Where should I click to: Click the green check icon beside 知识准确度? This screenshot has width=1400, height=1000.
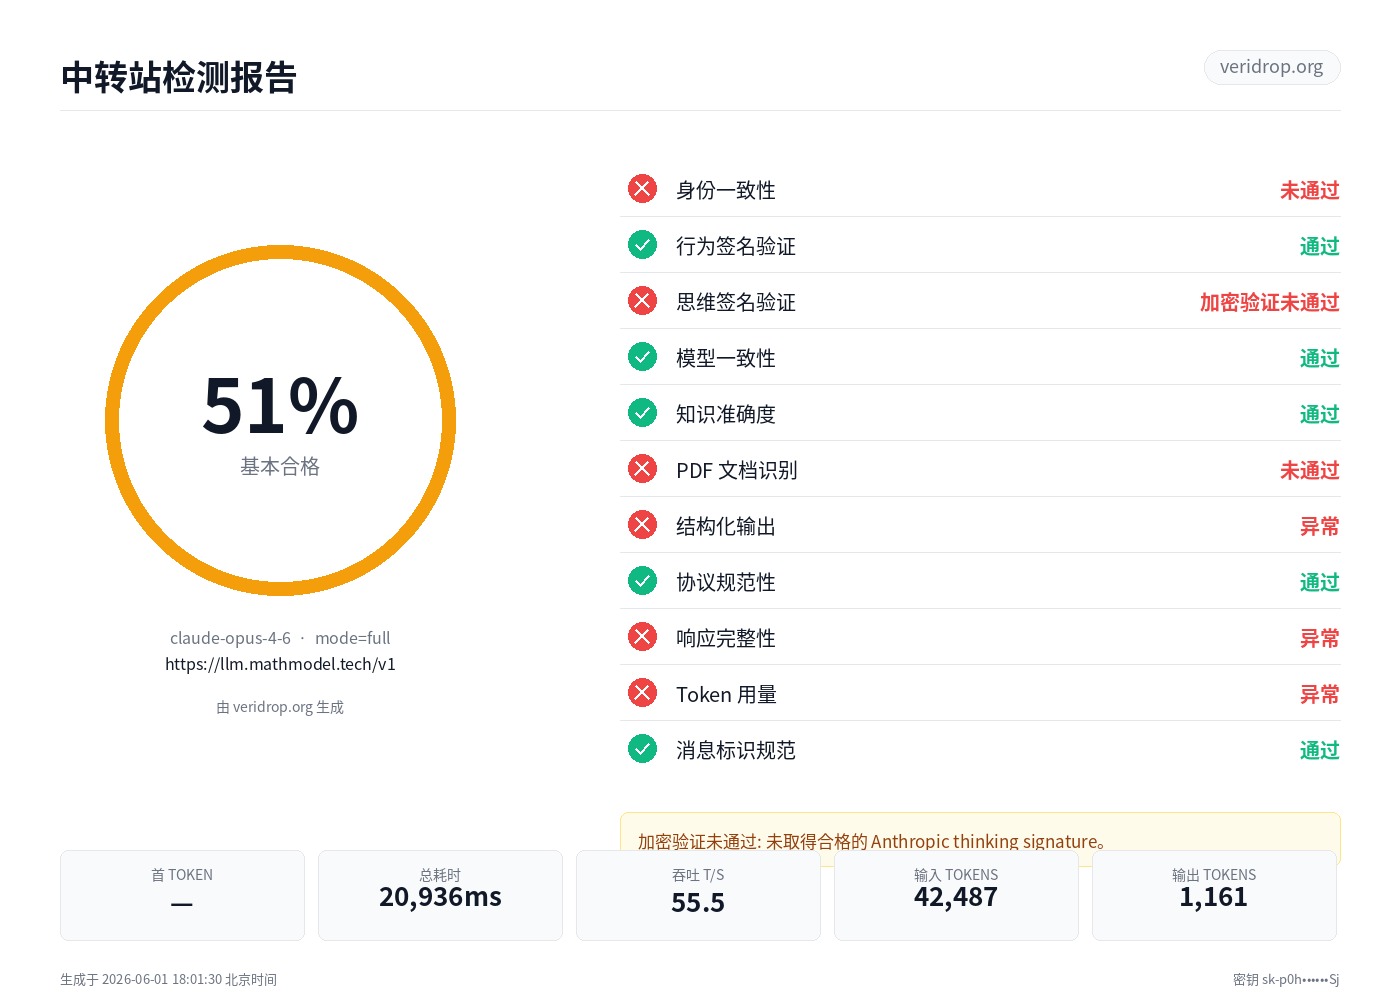(x=642, y=413)
